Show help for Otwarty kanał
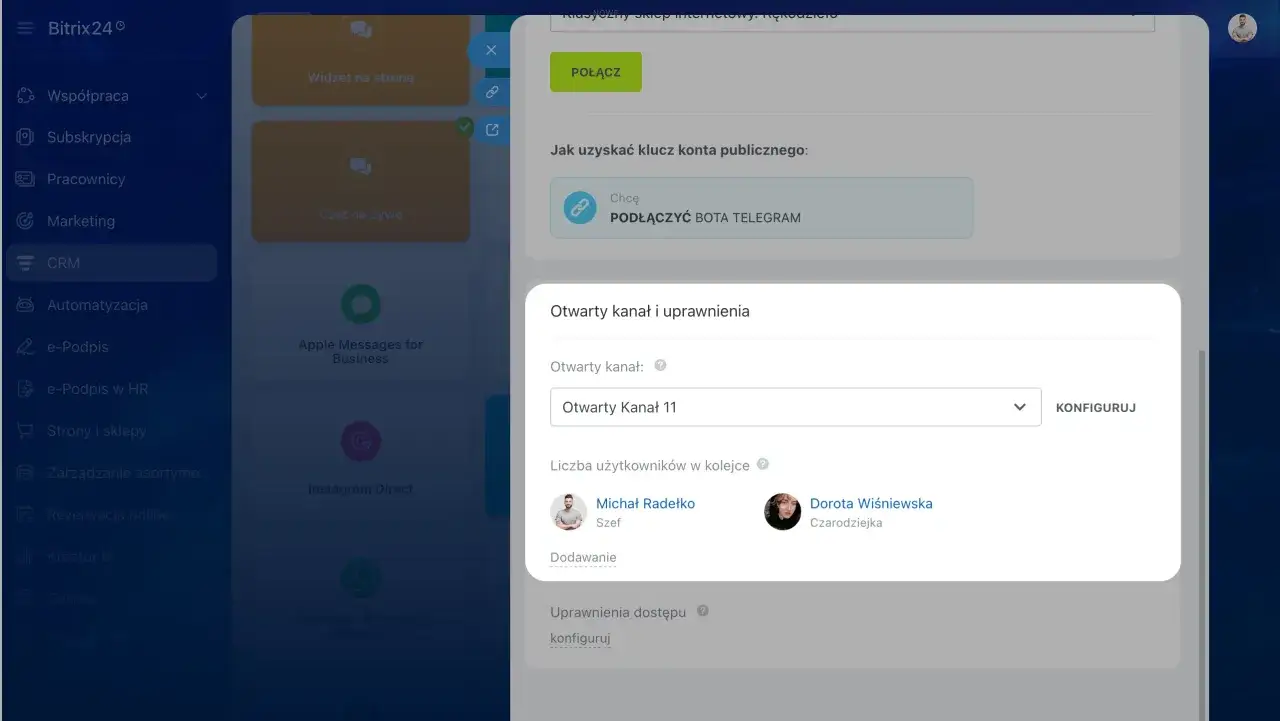1280x721 pixels. 660,366
